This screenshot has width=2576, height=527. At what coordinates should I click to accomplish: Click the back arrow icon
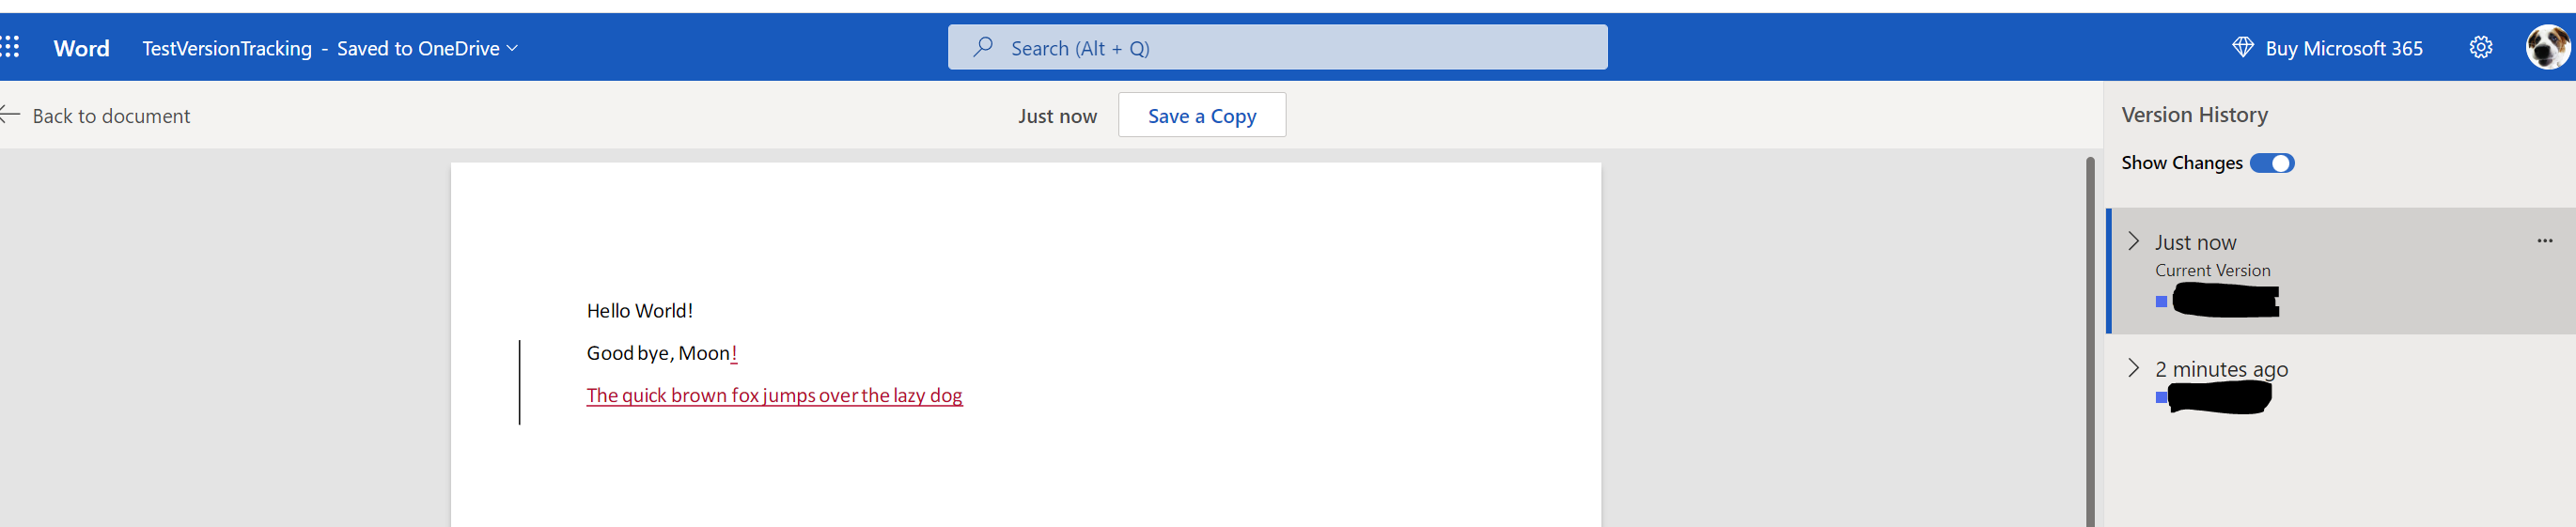pyautogui.click(x=10, y=115)
